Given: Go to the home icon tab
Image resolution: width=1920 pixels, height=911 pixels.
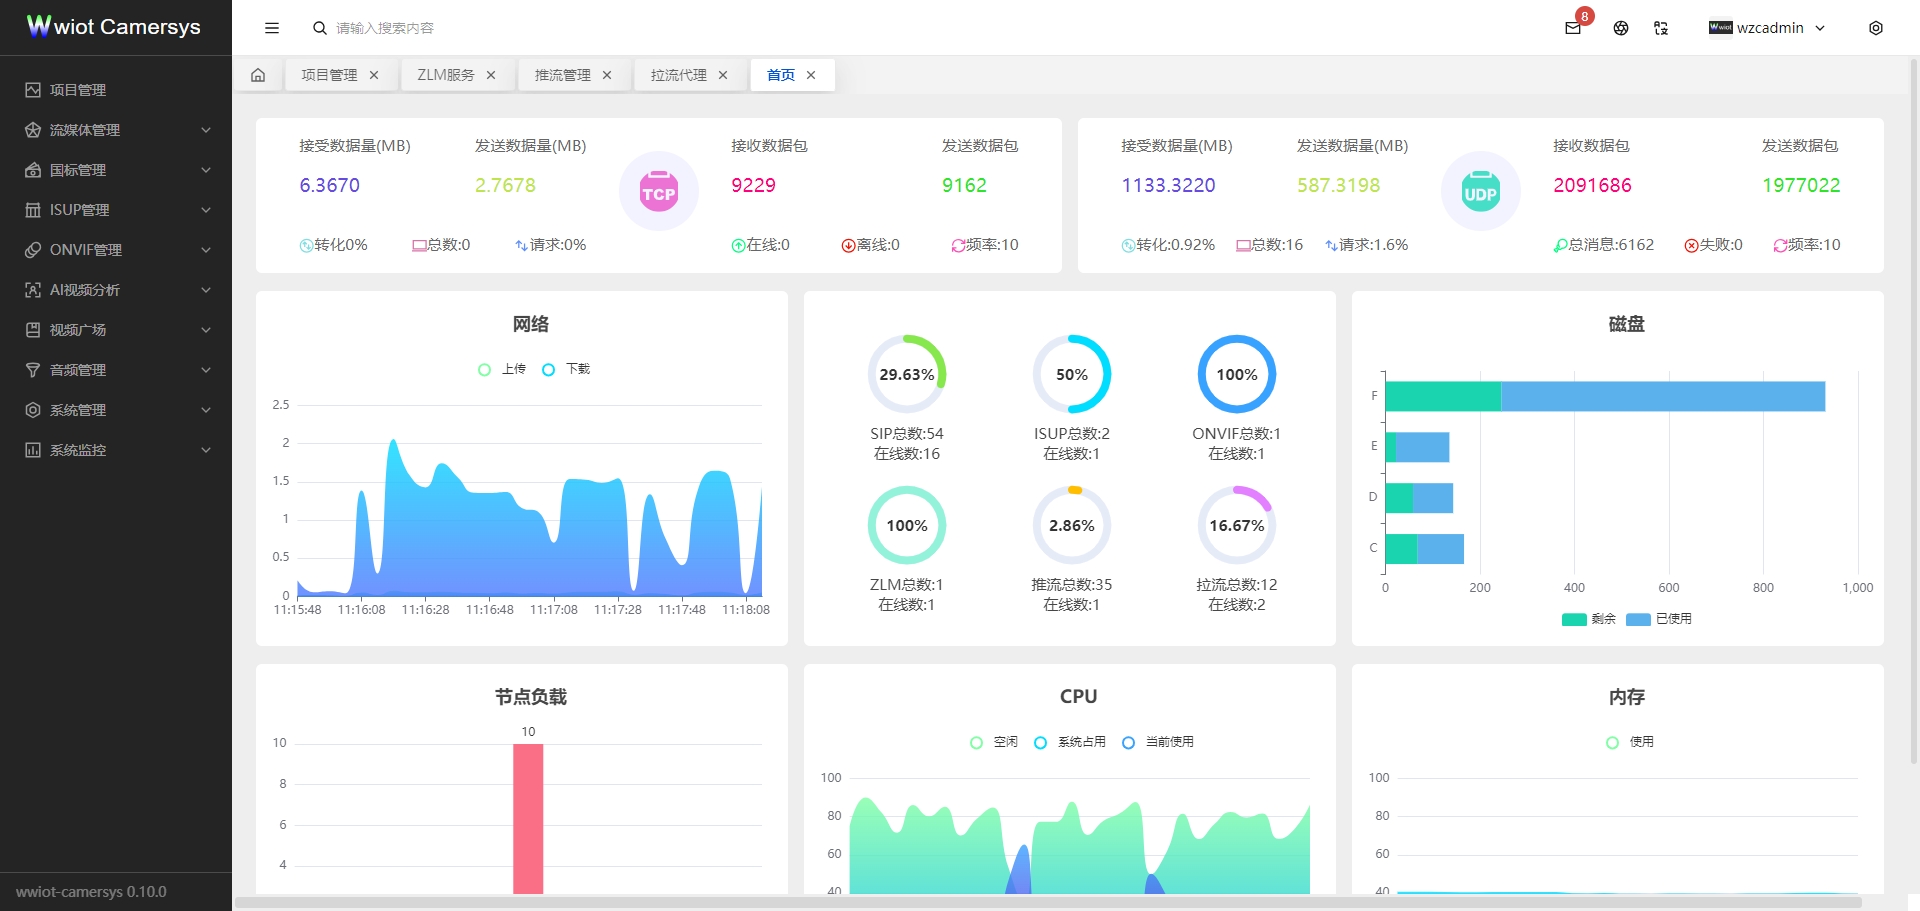Looking at the screenshot, I should click(258, 75).
